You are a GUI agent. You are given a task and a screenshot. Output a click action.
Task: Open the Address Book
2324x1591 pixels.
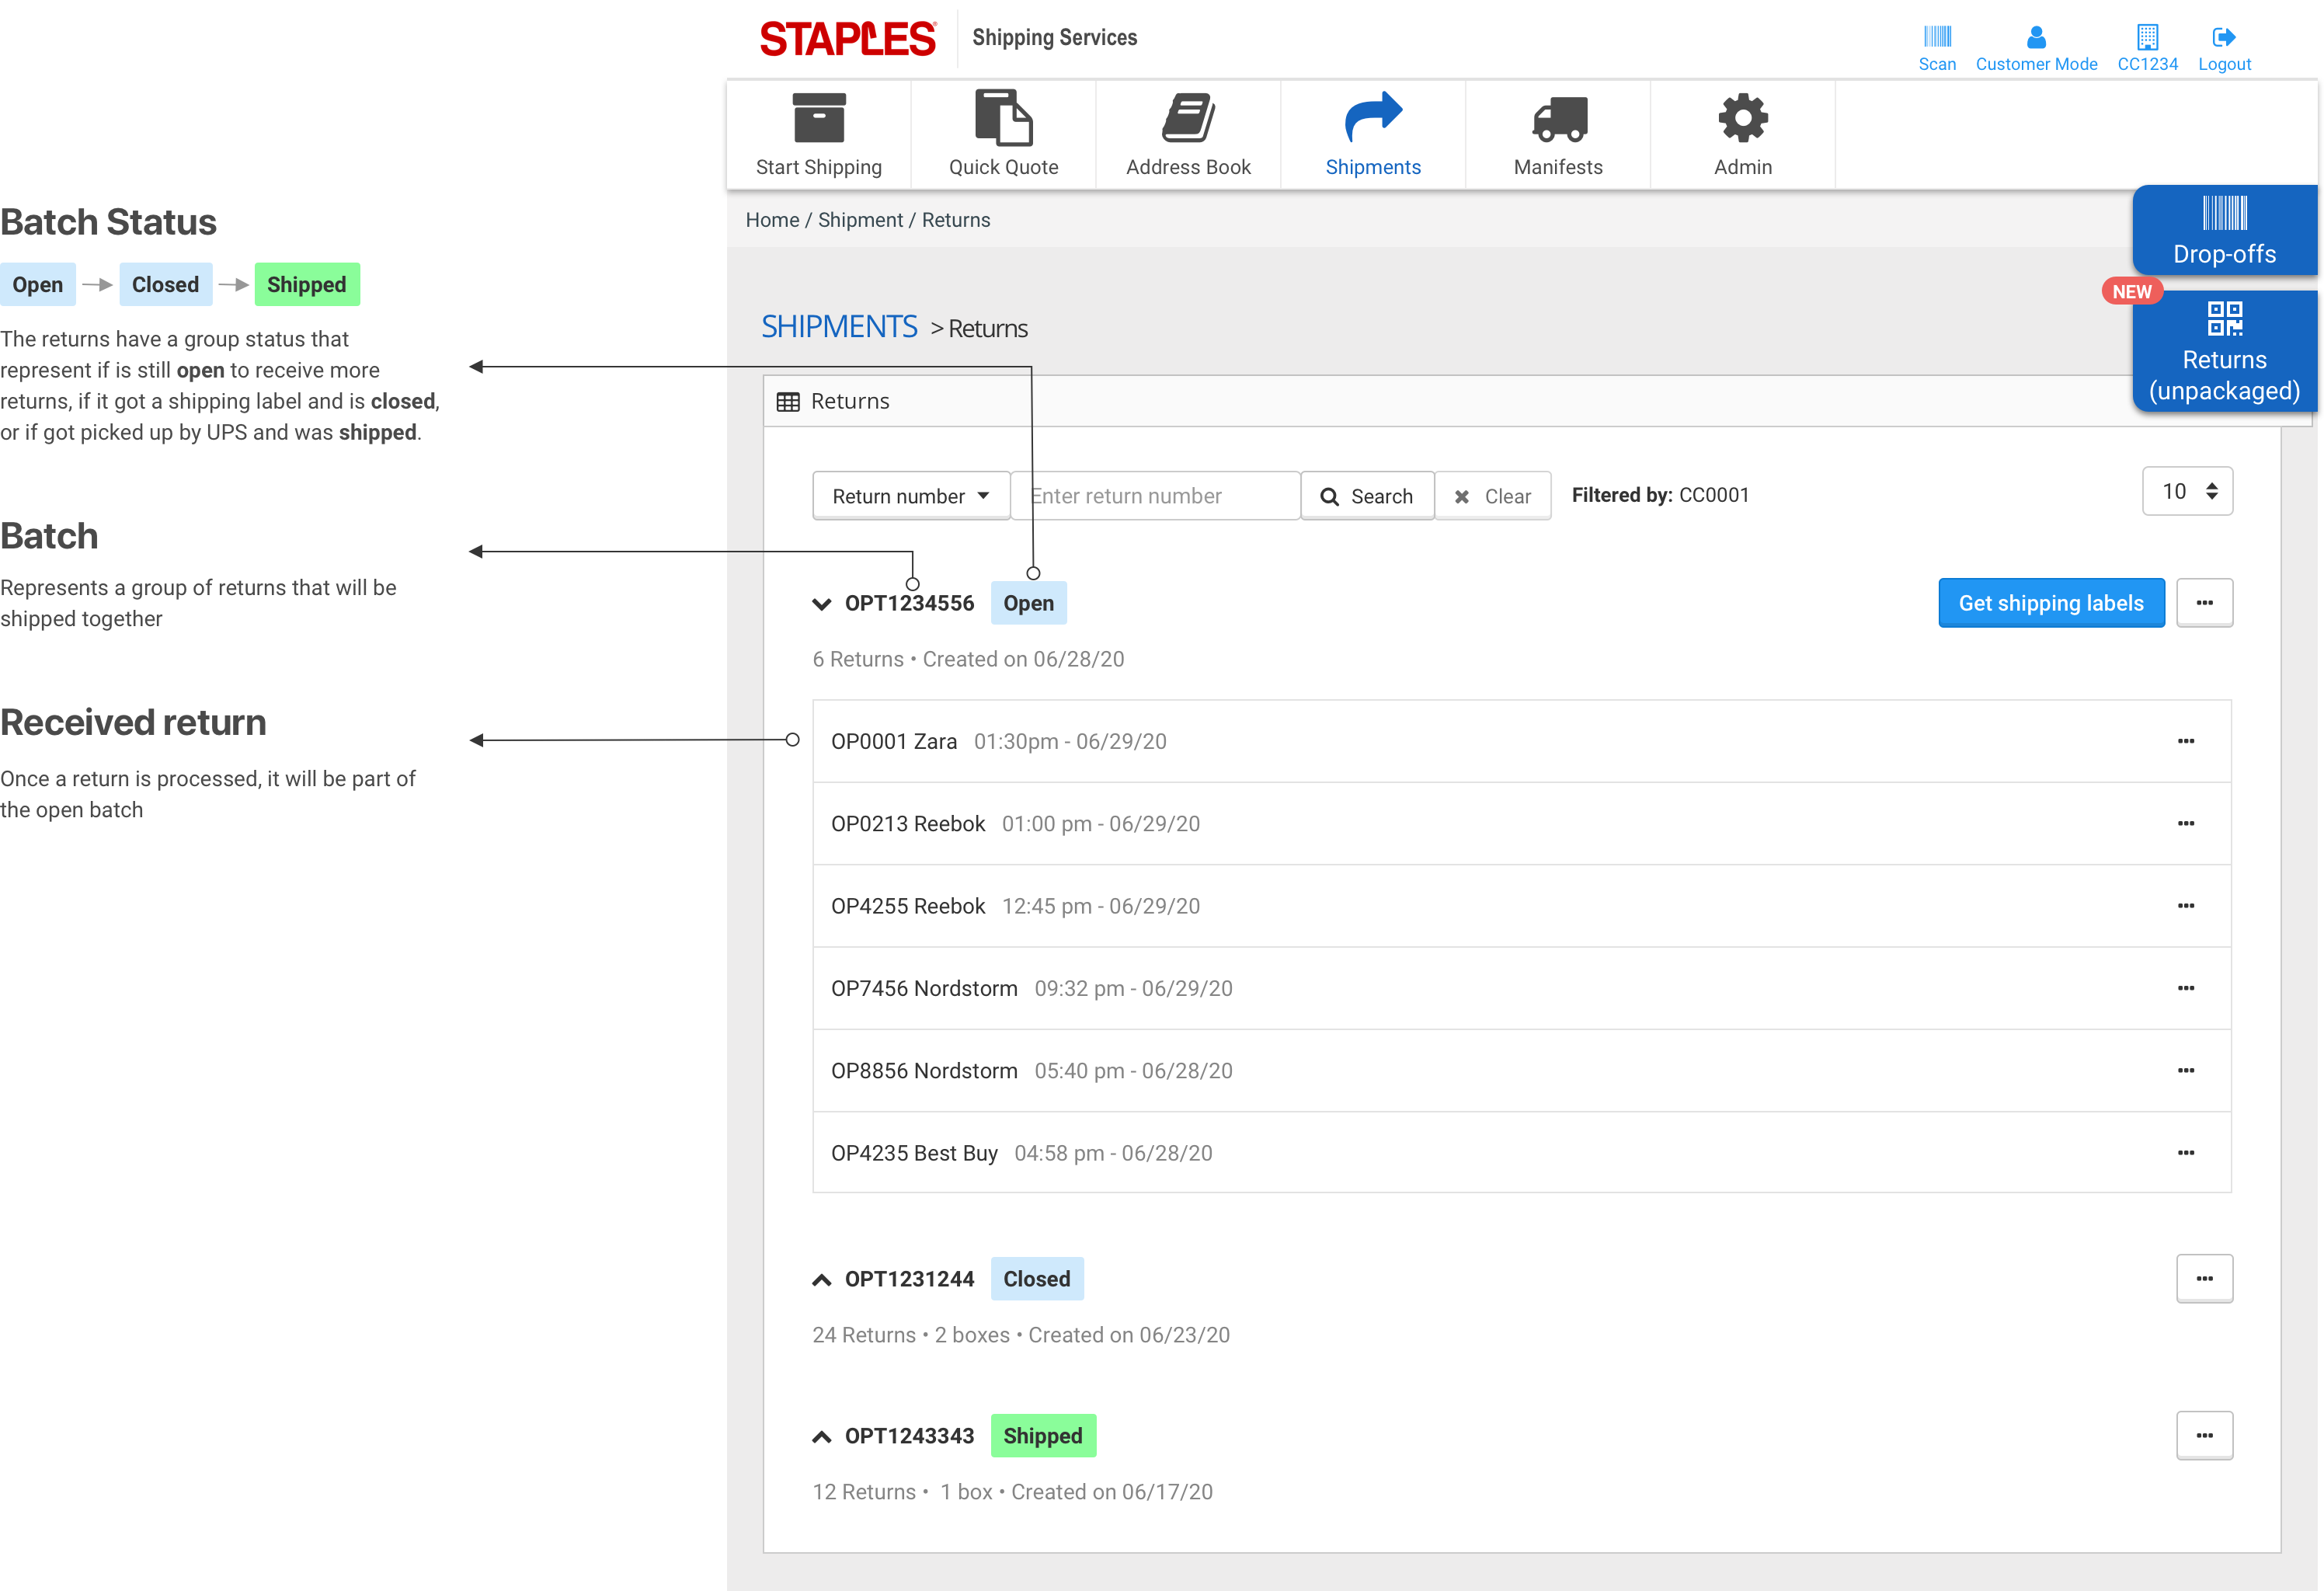tap(1187, 119)
